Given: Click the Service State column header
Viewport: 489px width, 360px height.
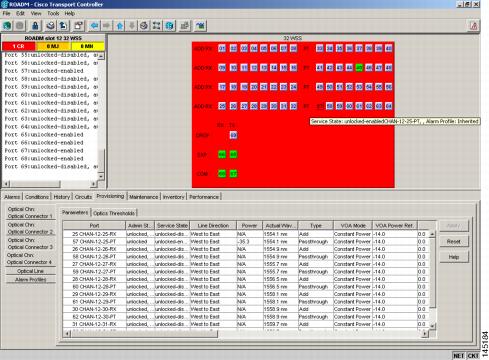Looking at the screenshot, I should pos(172,226).
